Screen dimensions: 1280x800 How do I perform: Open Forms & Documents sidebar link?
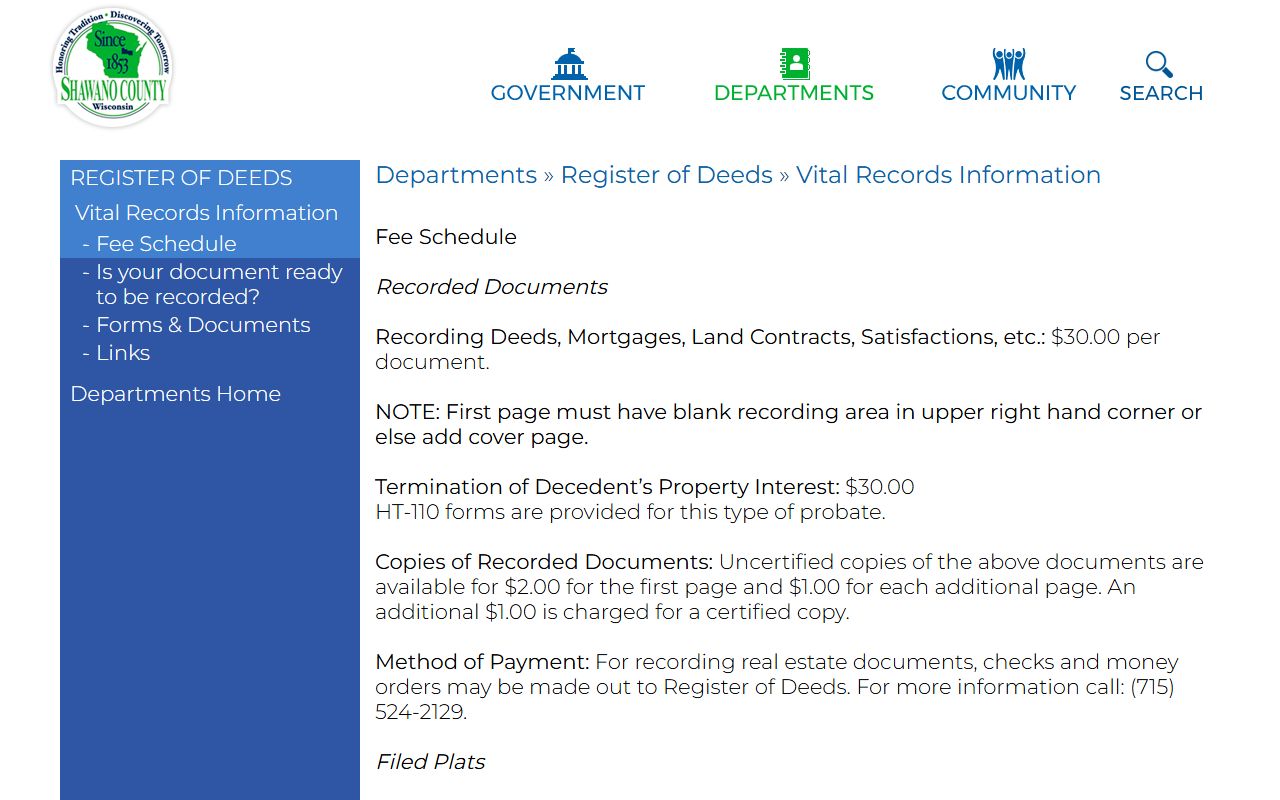pyautogui.click(x=203, y=325)
